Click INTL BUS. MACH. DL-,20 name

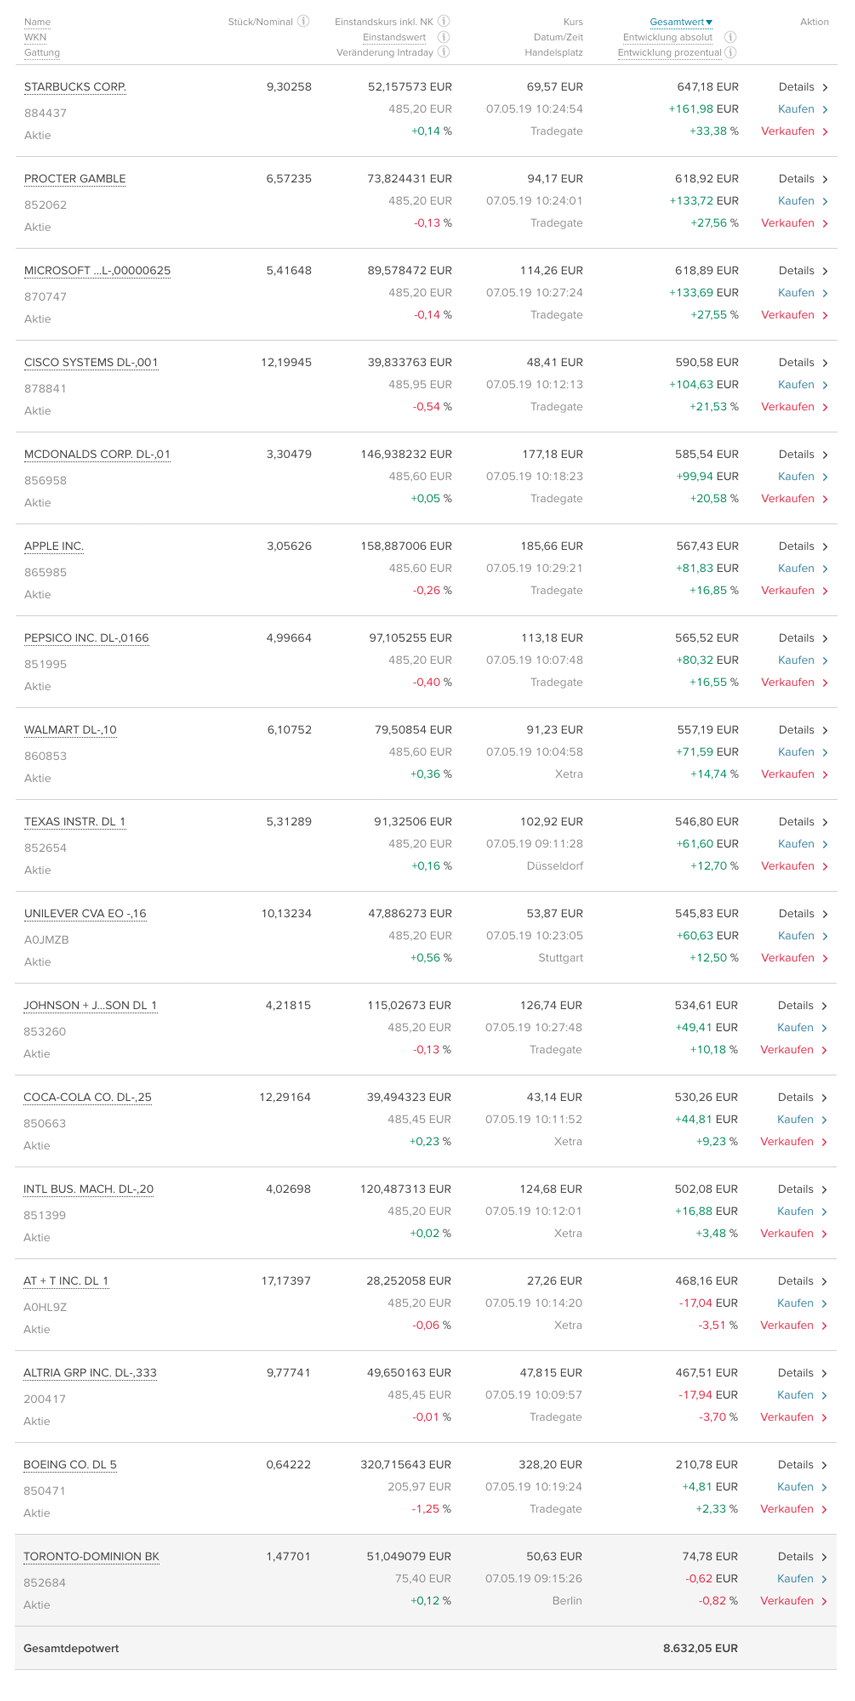click(88, 1189)
